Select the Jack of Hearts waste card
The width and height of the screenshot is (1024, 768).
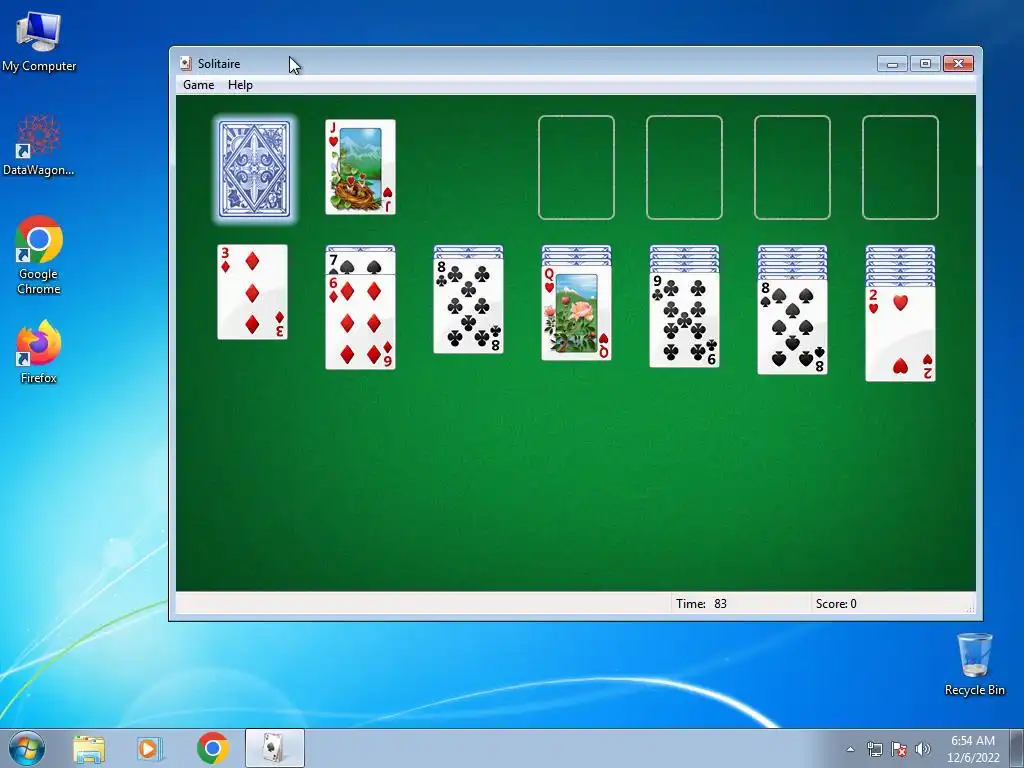360,167
